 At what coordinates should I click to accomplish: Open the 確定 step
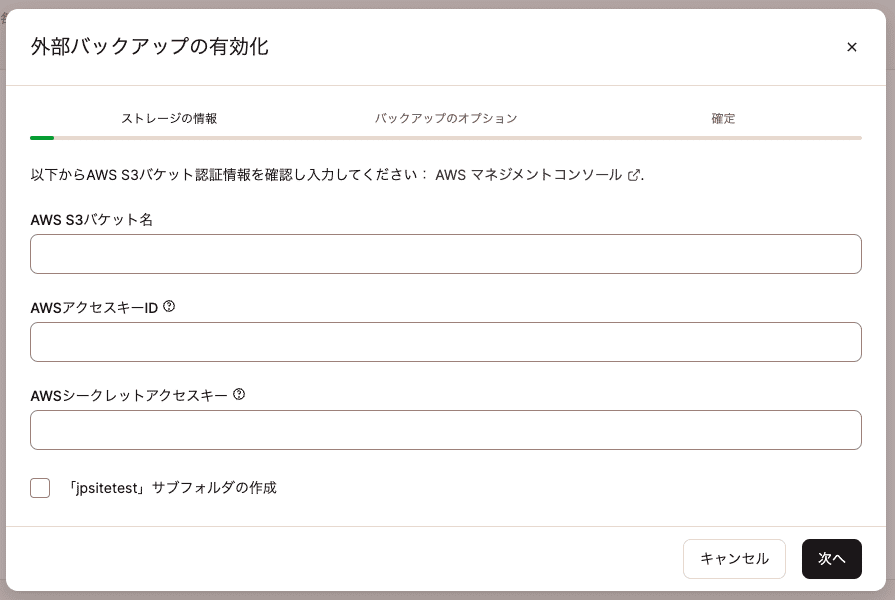(723, 118)
